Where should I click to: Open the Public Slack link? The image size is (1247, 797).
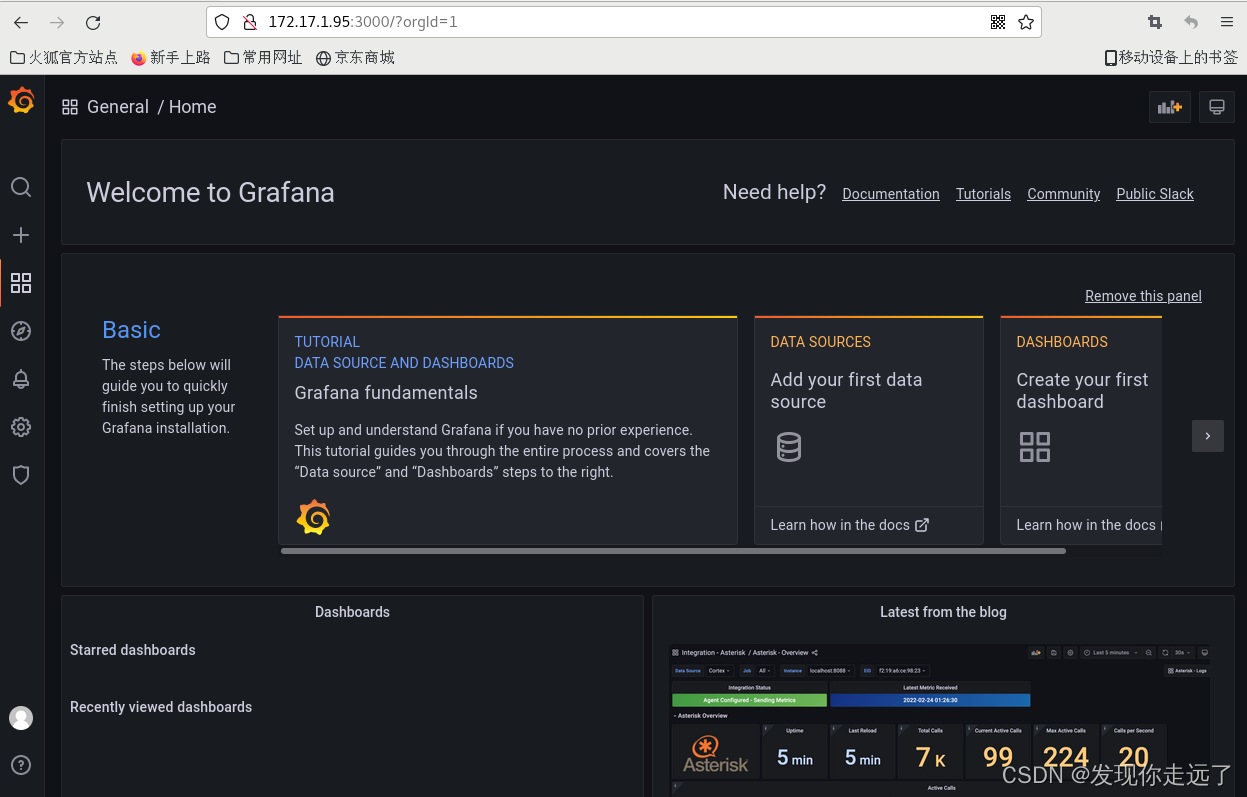[x=1155, y=194]
